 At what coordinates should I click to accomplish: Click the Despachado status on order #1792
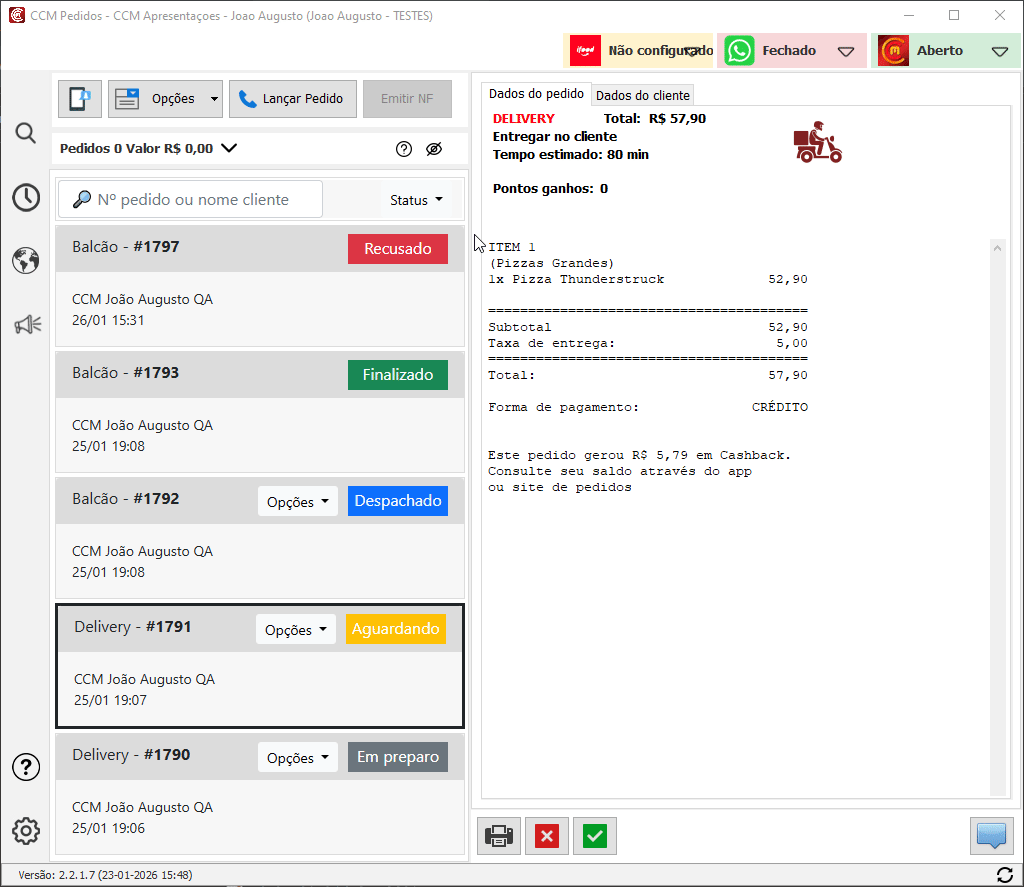397,502
